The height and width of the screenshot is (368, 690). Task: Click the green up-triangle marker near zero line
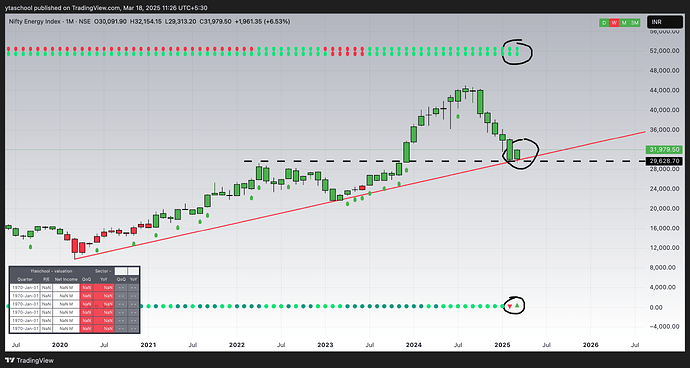[x=518, y=305]
